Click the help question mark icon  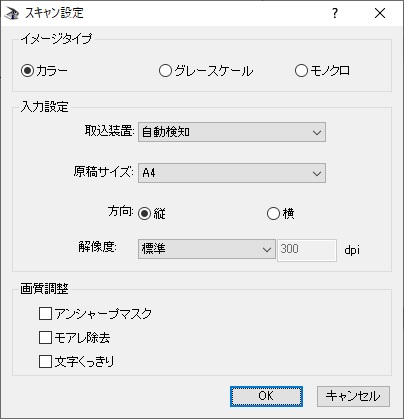pos(335,13)
